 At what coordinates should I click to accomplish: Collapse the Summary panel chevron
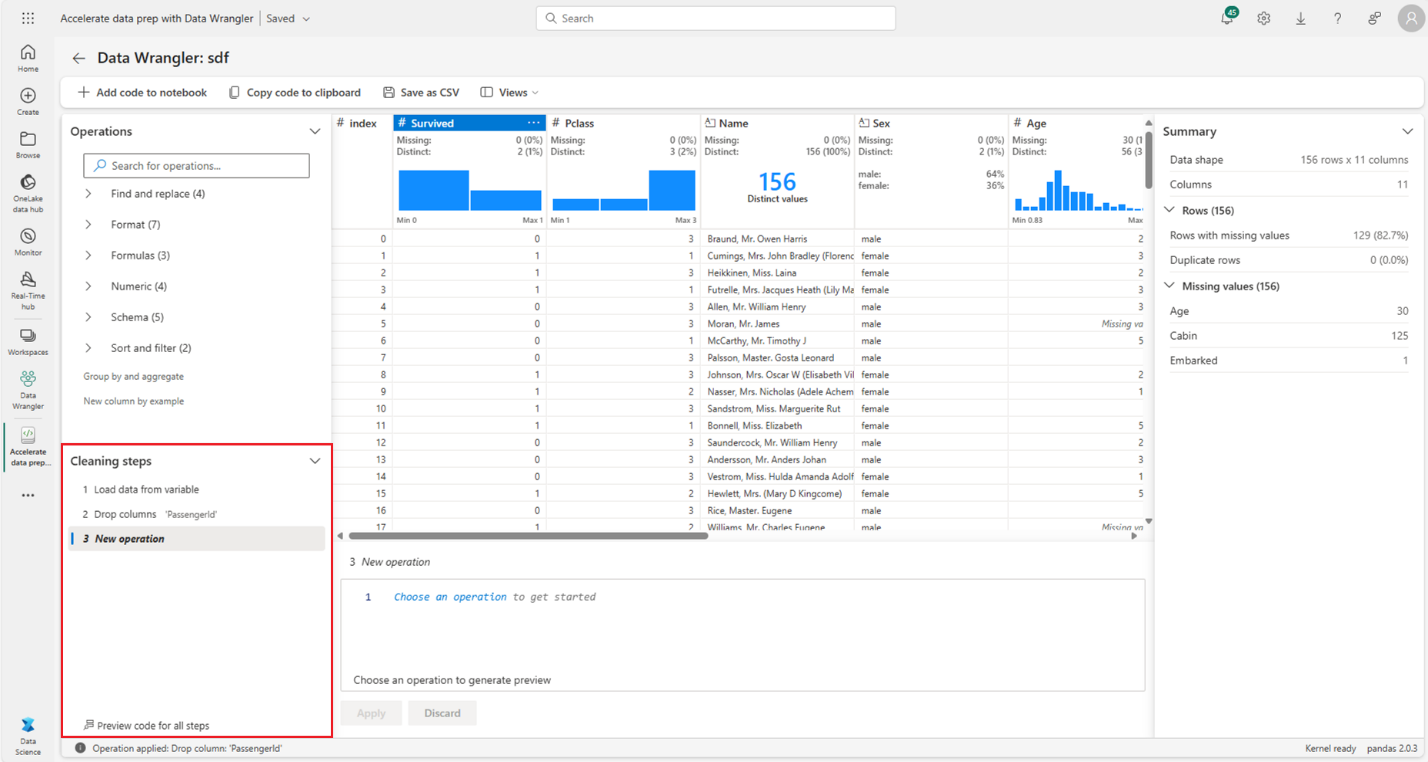point(1407,131)
